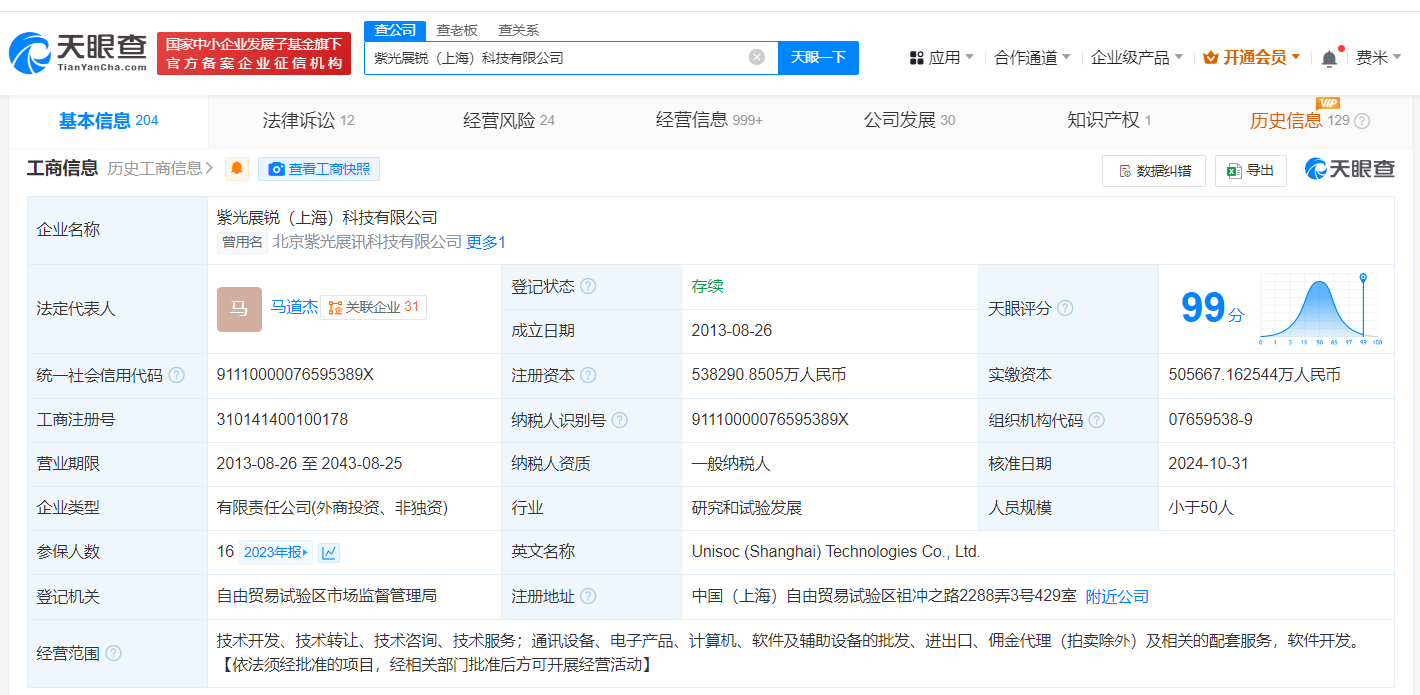Switch to the 经营信息 tab

pyautogui.click(x=709, y=121)
